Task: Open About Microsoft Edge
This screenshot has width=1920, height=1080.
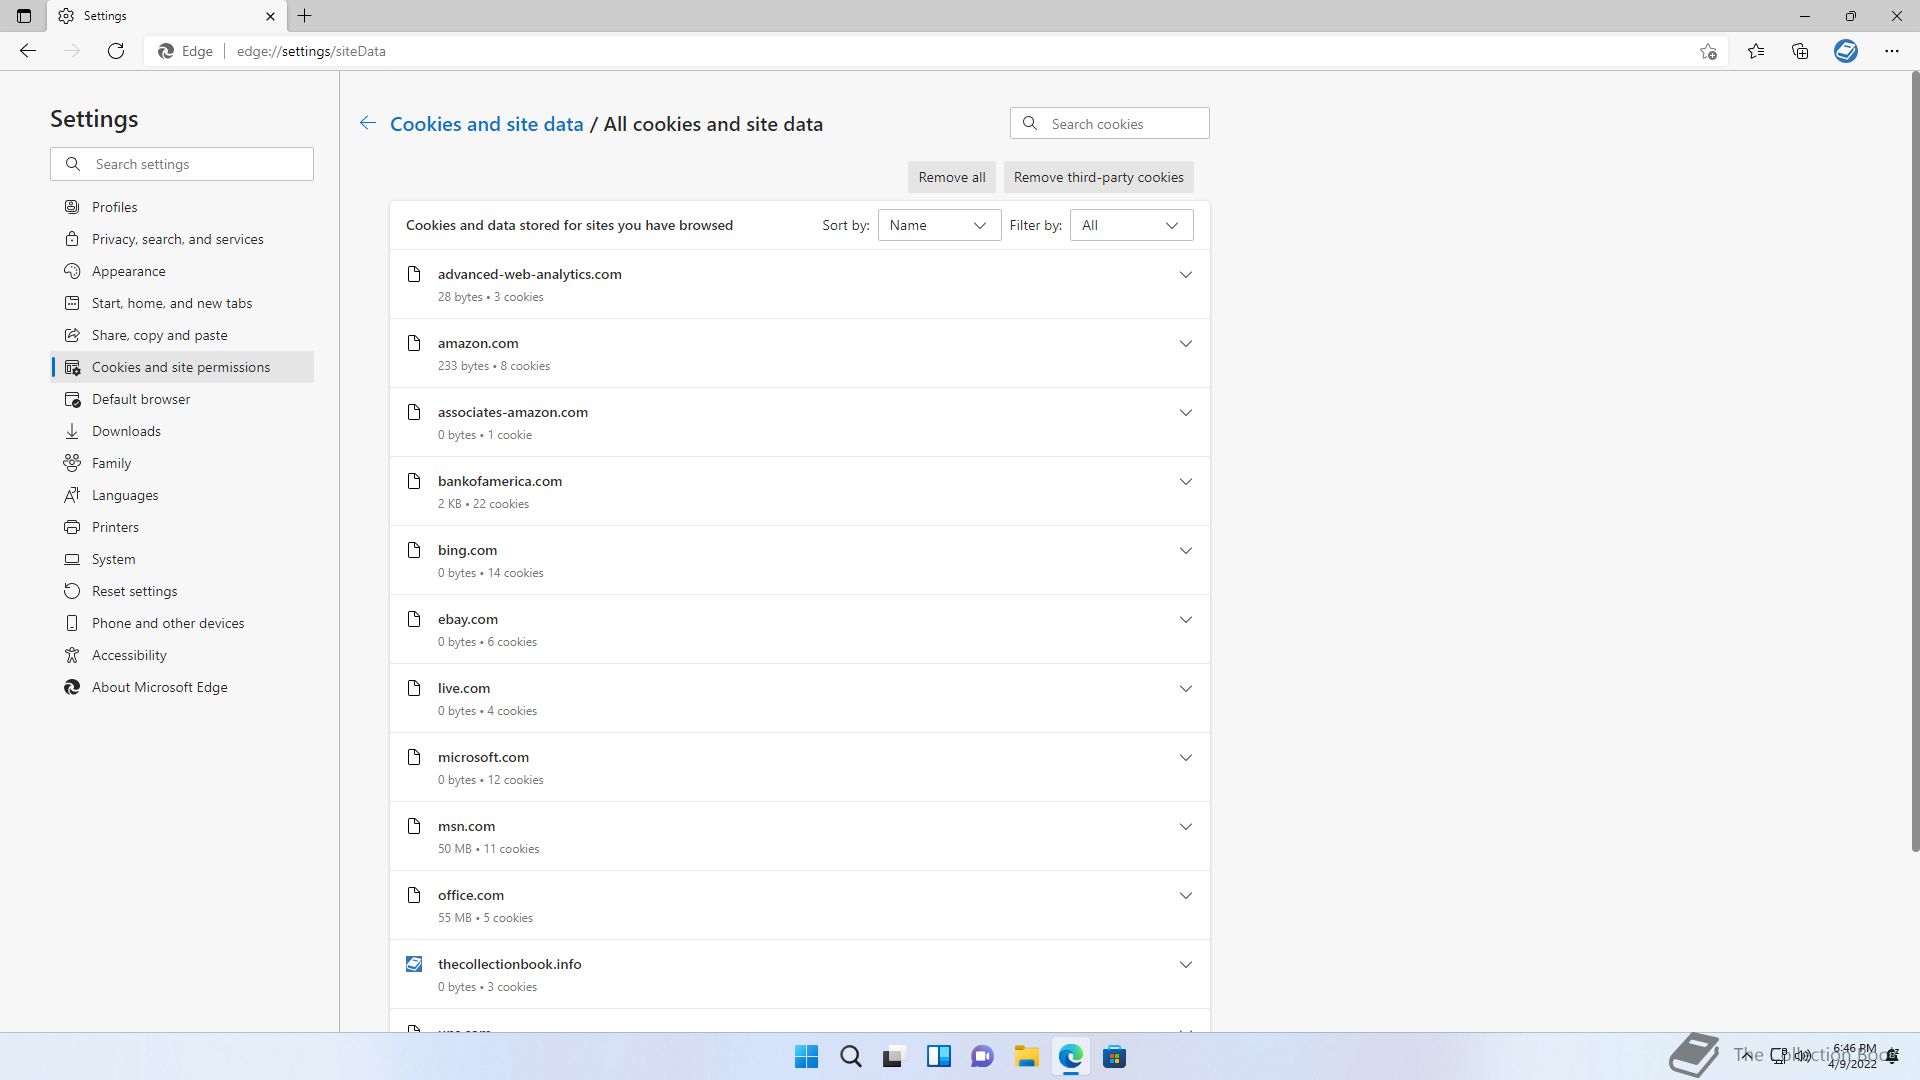Action: [x=182, y=687]
